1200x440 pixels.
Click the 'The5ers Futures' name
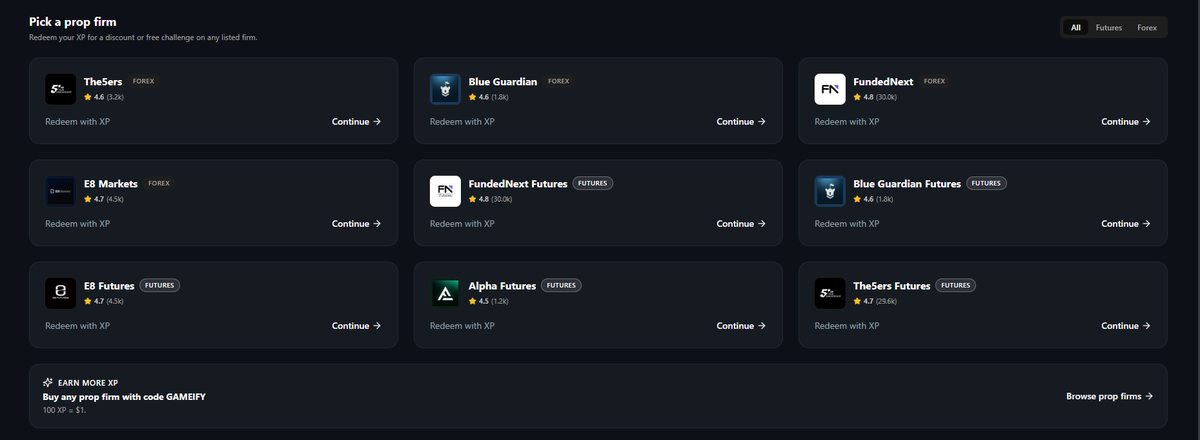click(x=891, y=285)
